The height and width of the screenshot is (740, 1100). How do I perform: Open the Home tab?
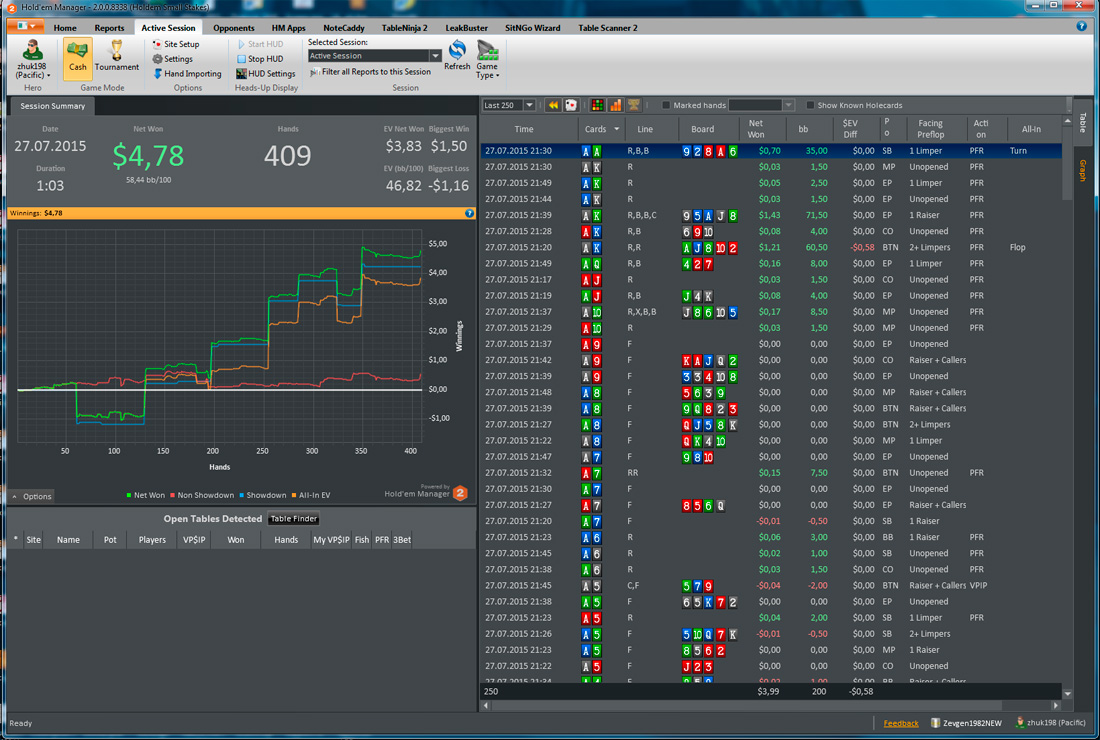click(x=65, y=28)
